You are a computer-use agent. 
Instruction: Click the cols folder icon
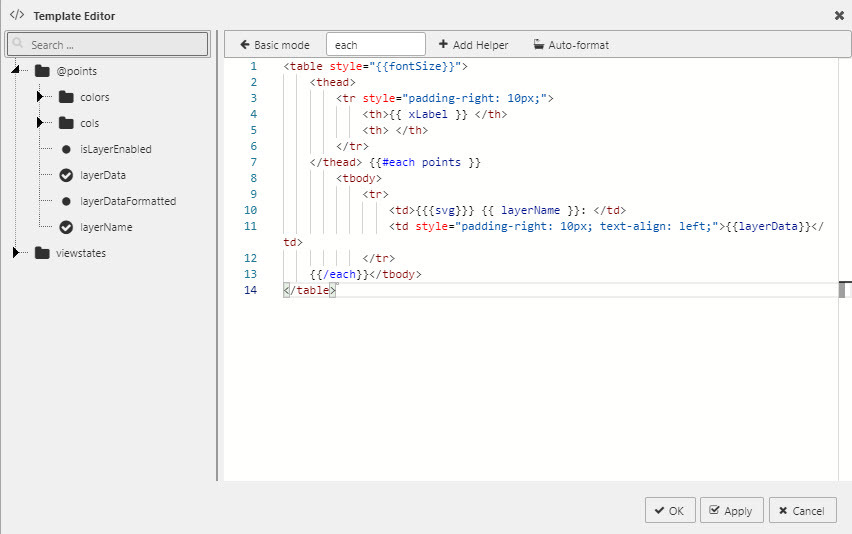pyautogui.click(x=66, y=123)
